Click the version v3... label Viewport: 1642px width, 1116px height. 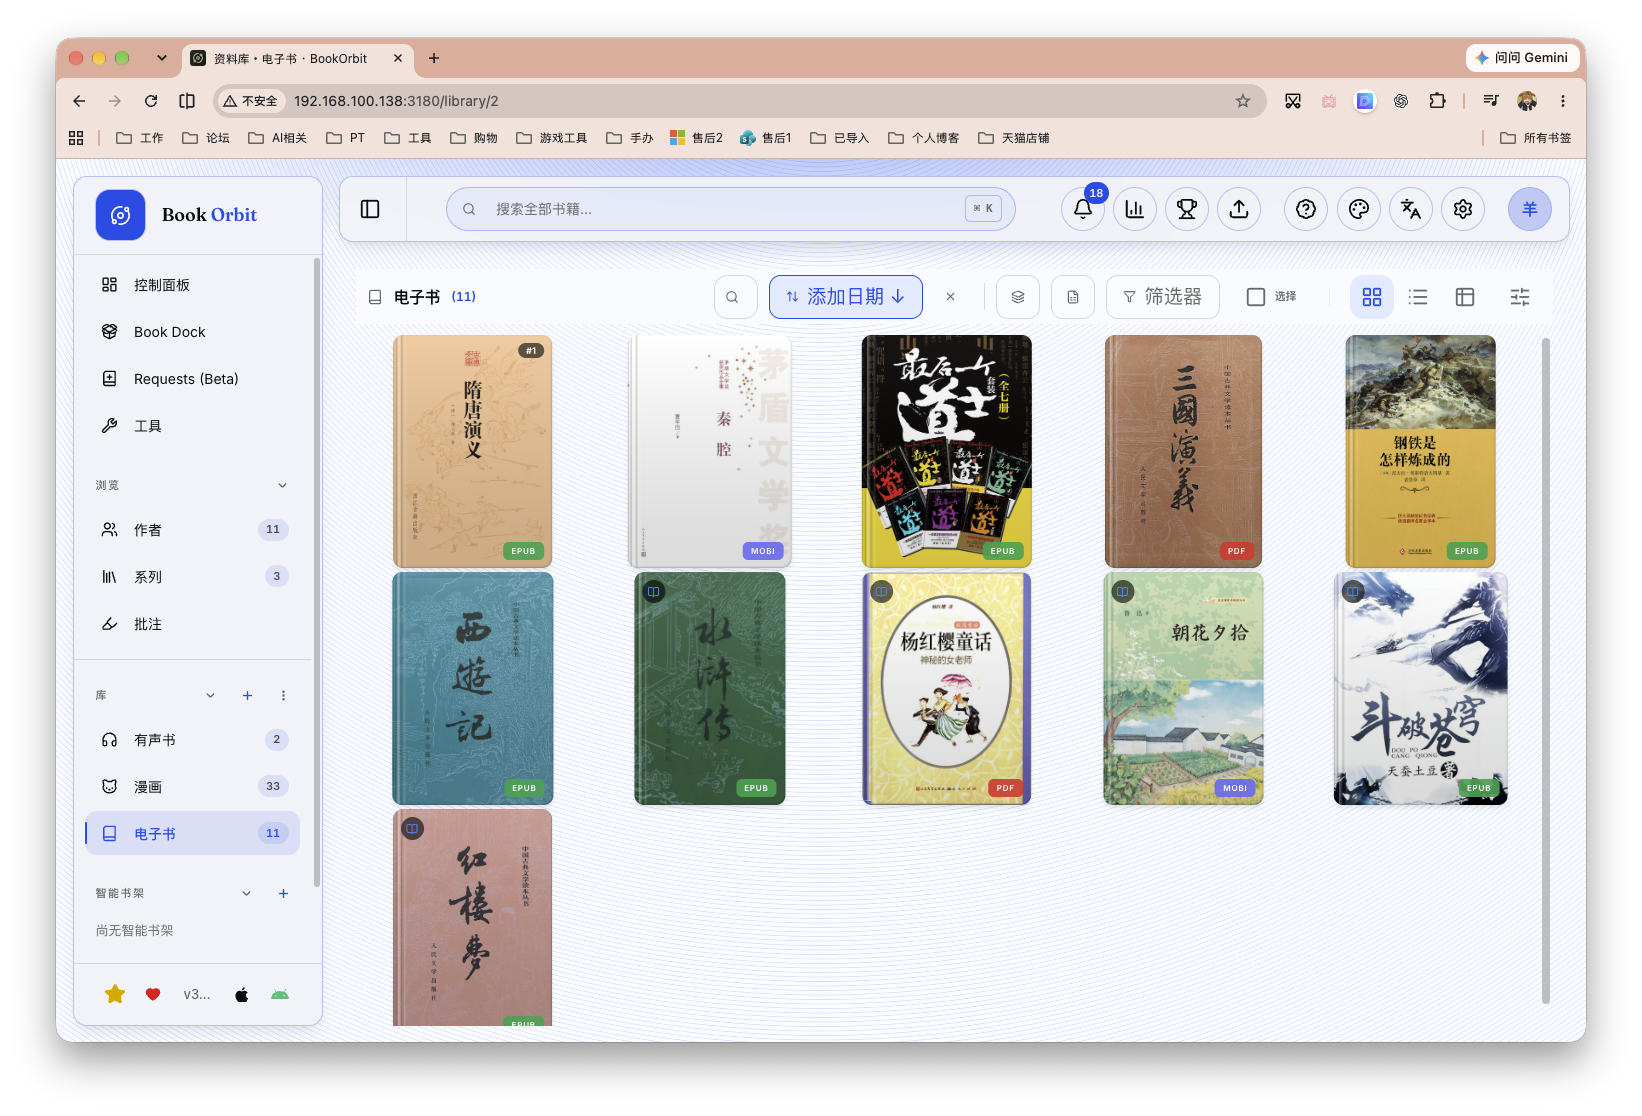[197, 994]
